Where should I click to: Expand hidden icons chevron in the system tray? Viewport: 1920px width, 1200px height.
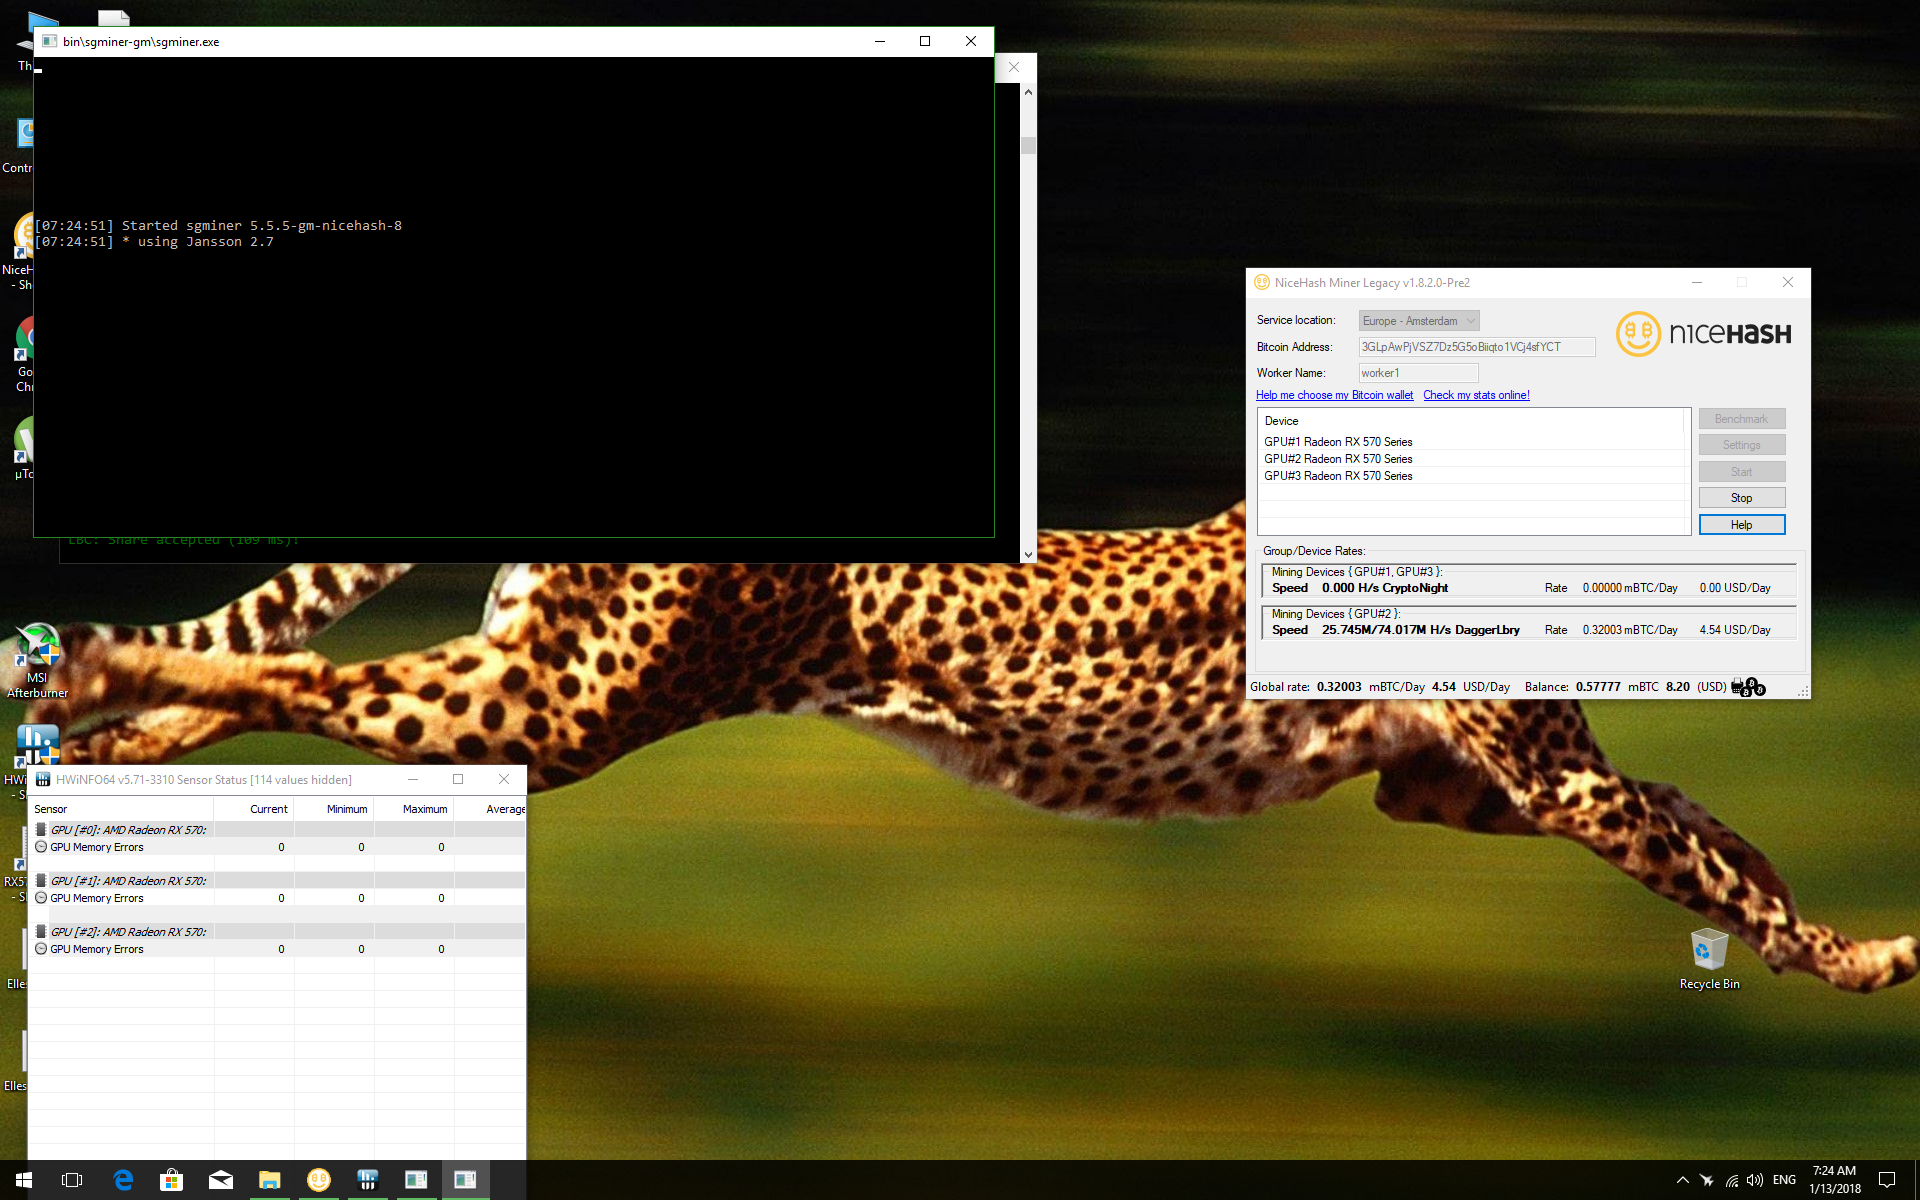click(1682, 1181)
